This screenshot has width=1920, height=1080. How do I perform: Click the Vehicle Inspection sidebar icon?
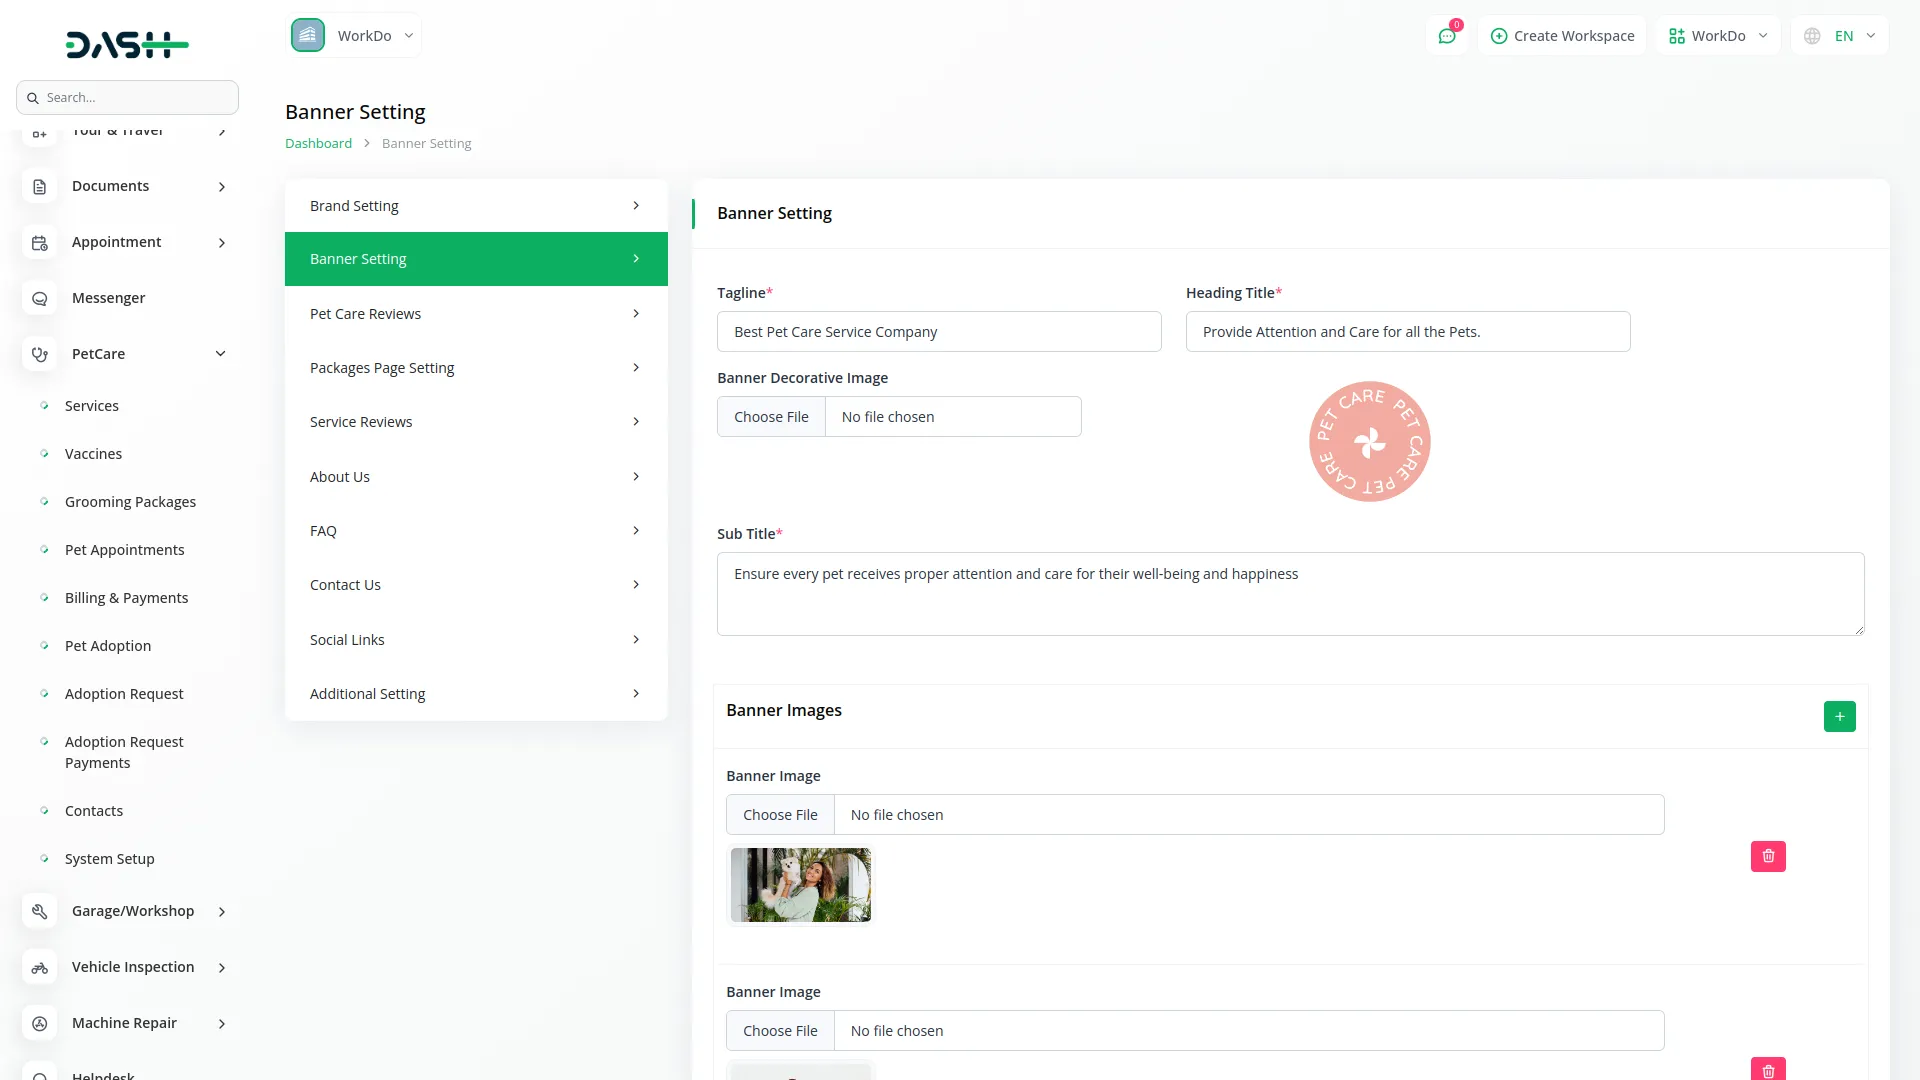pyautogui.click(x=40, y=968)
